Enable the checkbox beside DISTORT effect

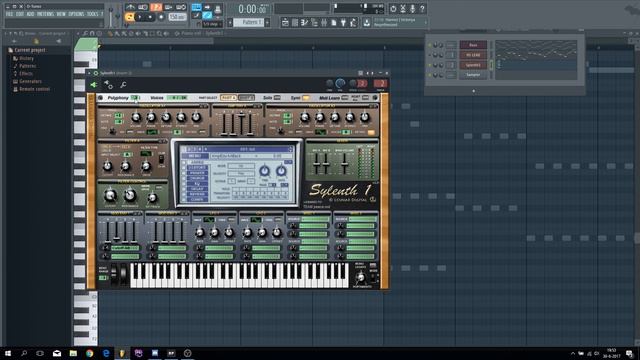pyautogui.click(x=184, y=168)
